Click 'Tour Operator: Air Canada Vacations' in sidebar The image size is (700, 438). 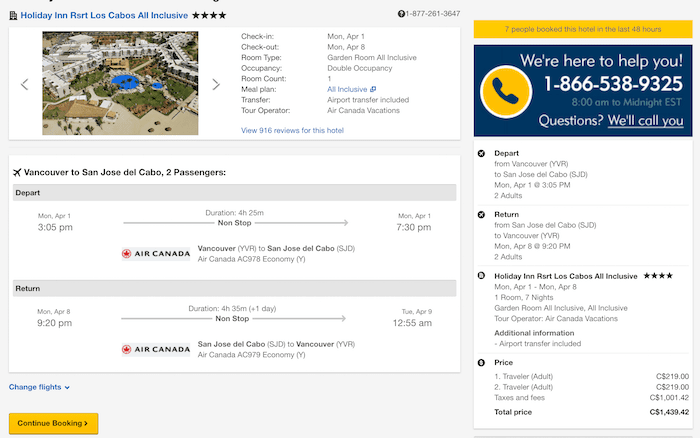[556, 319]
